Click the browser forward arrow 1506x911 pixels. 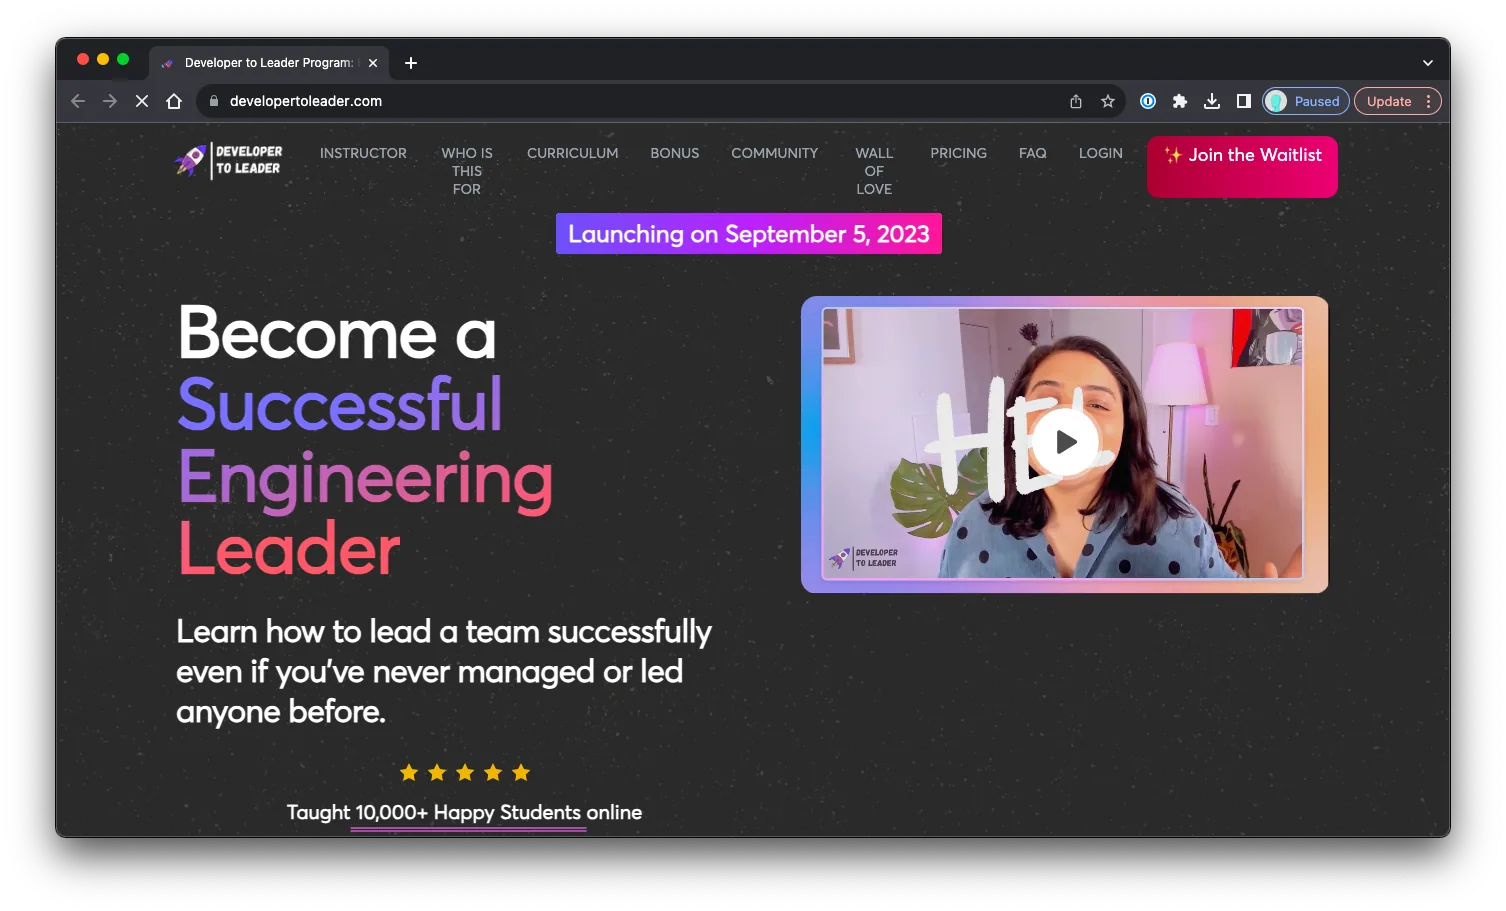110,101
